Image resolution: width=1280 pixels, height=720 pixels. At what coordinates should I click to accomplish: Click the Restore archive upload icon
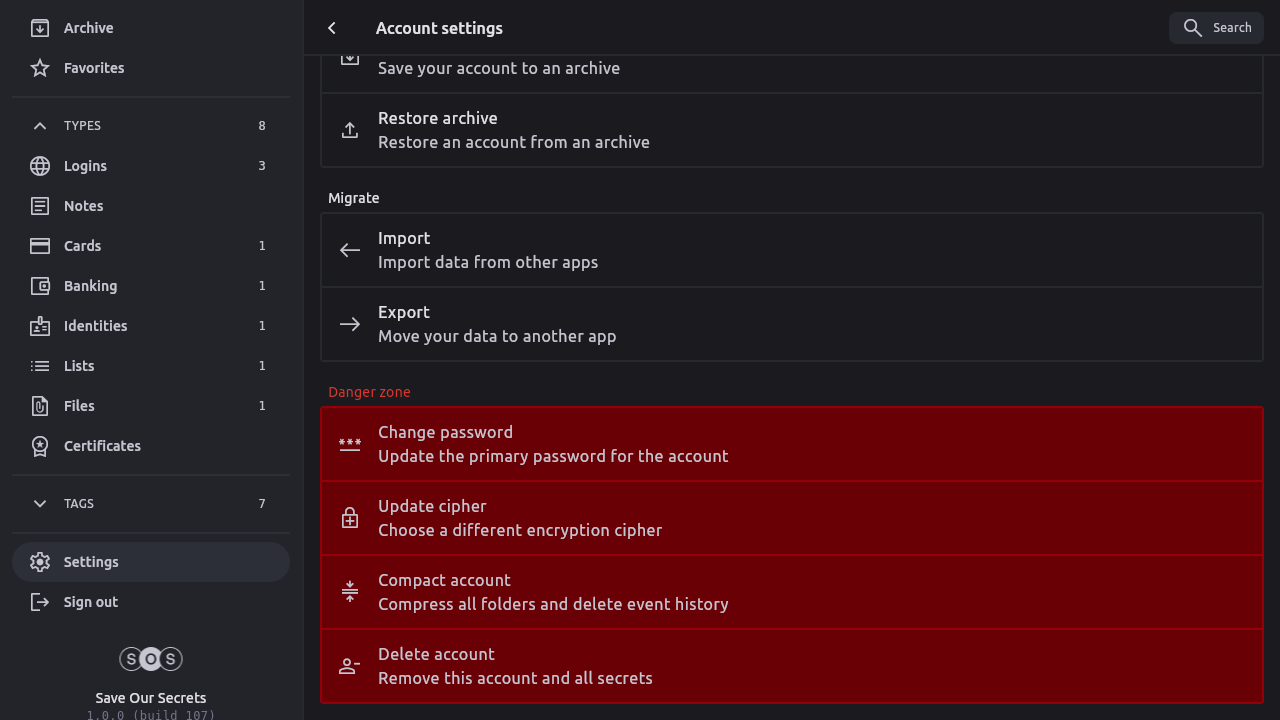pos(350,130)
